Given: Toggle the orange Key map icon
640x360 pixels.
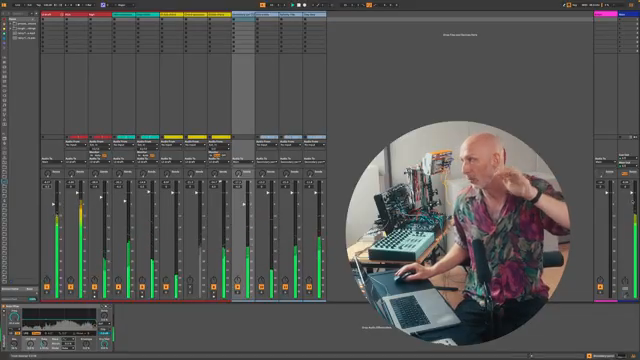Looking at the screenshot, I should click(x=569, y=5).
